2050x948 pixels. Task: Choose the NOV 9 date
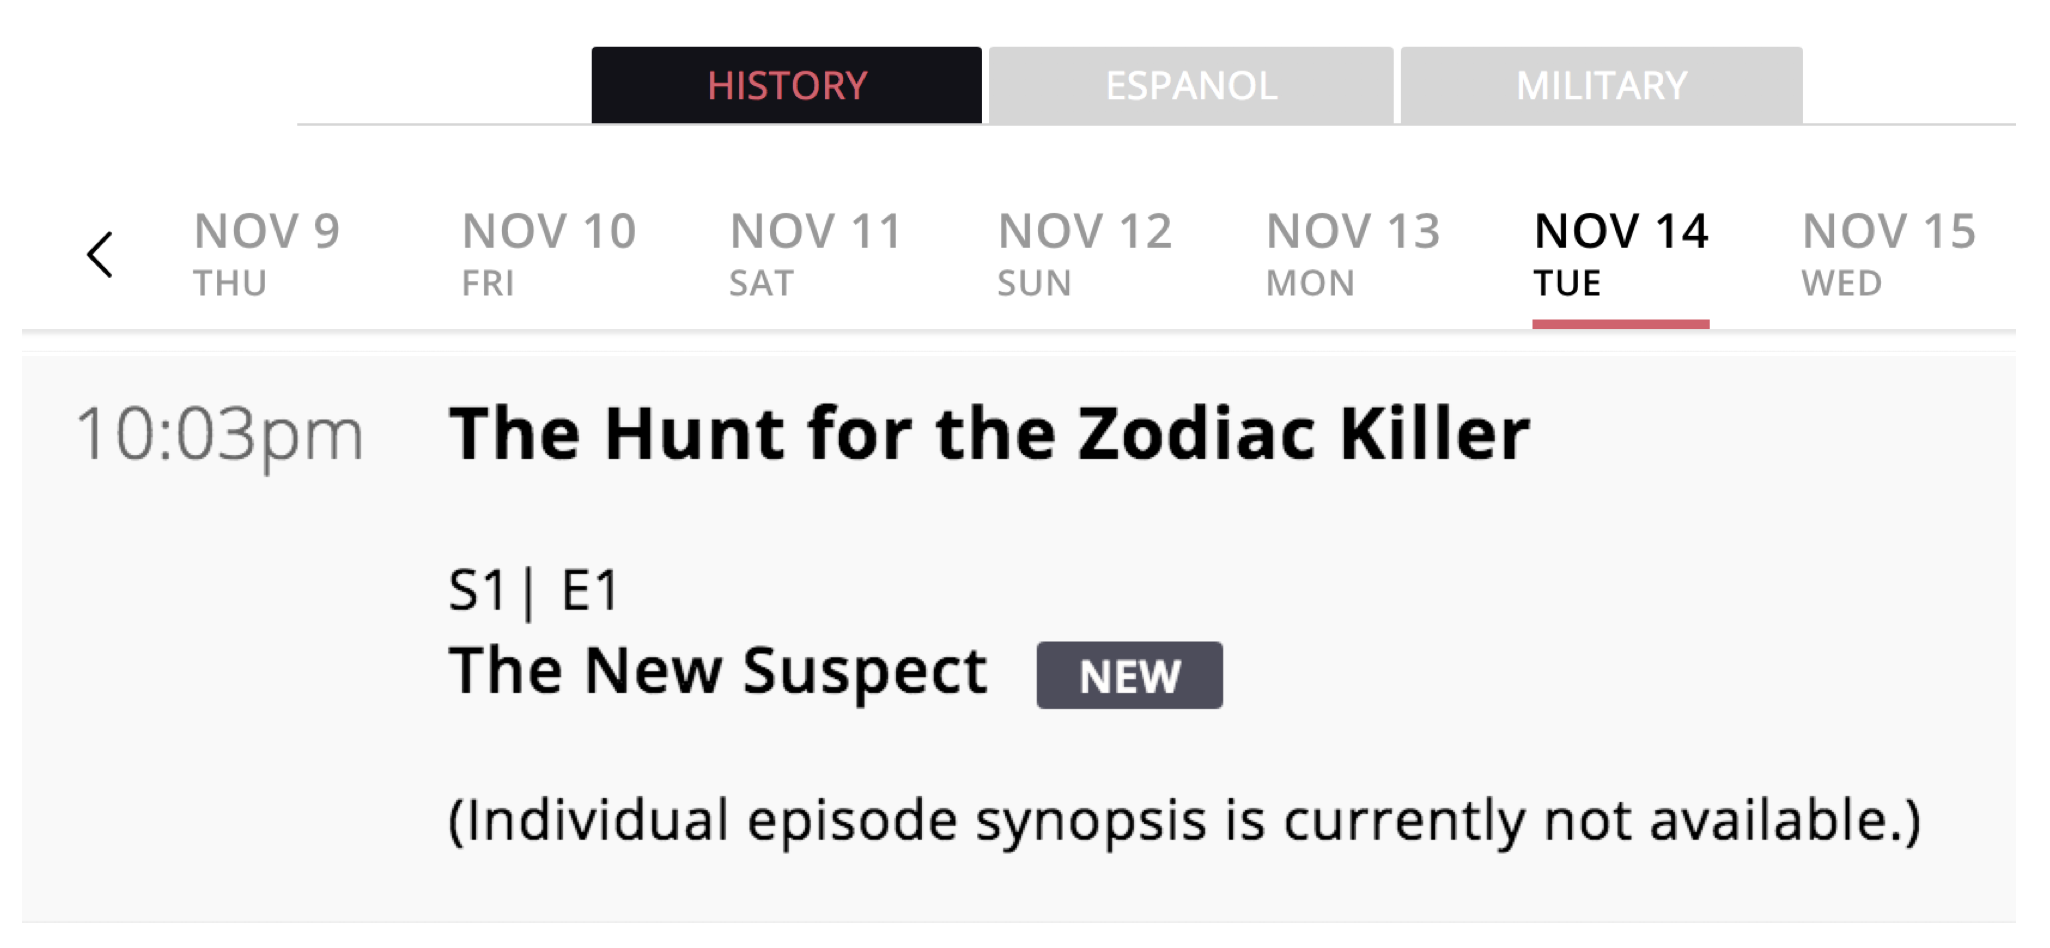pyautogui.click(x=267, y=254)
